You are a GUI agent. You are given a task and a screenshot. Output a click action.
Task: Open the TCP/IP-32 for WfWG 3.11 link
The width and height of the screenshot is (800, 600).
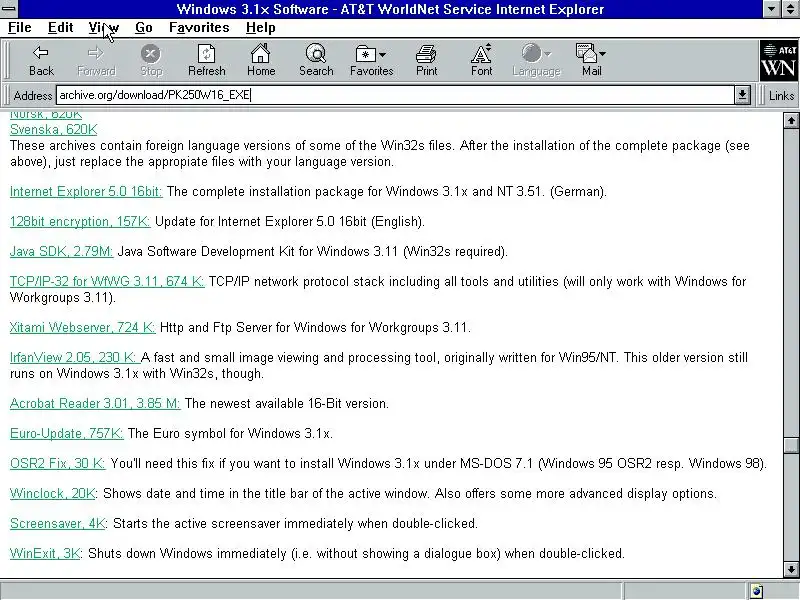pyautogui.click(x=107, y=282)
